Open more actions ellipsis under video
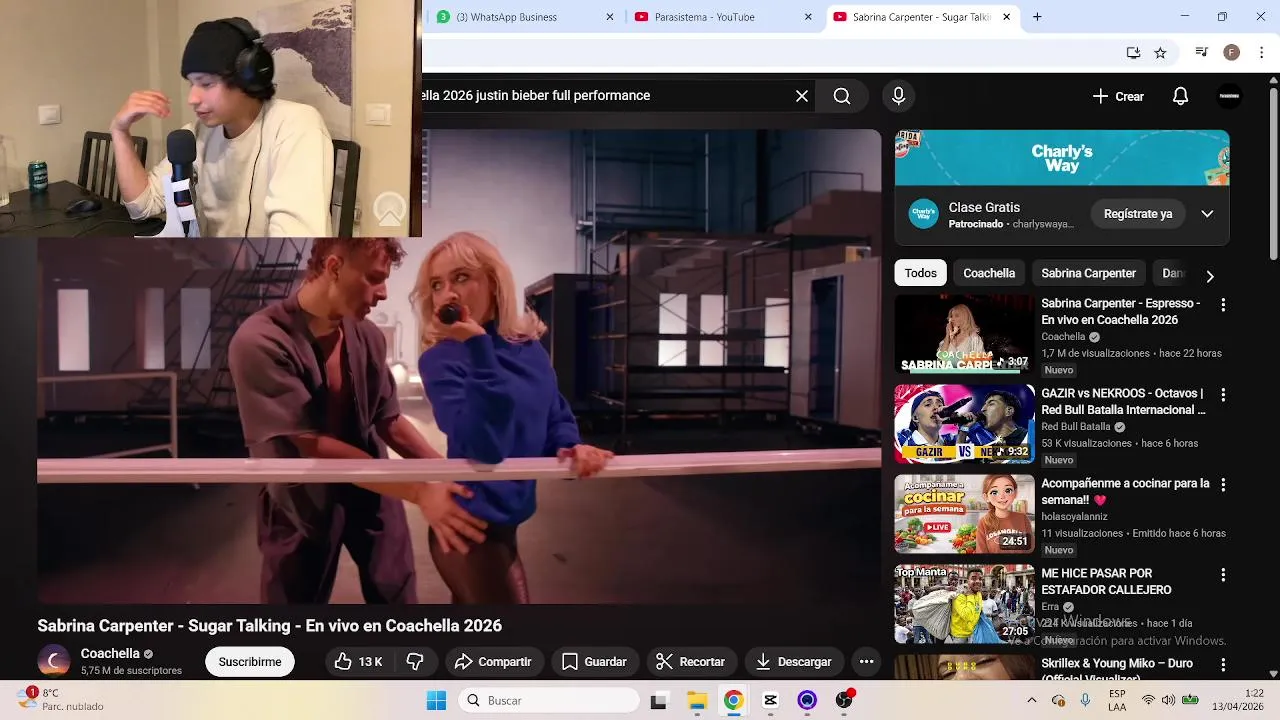Image resolution: width=1280 pixels, height=720 pixels. [867, 662]
